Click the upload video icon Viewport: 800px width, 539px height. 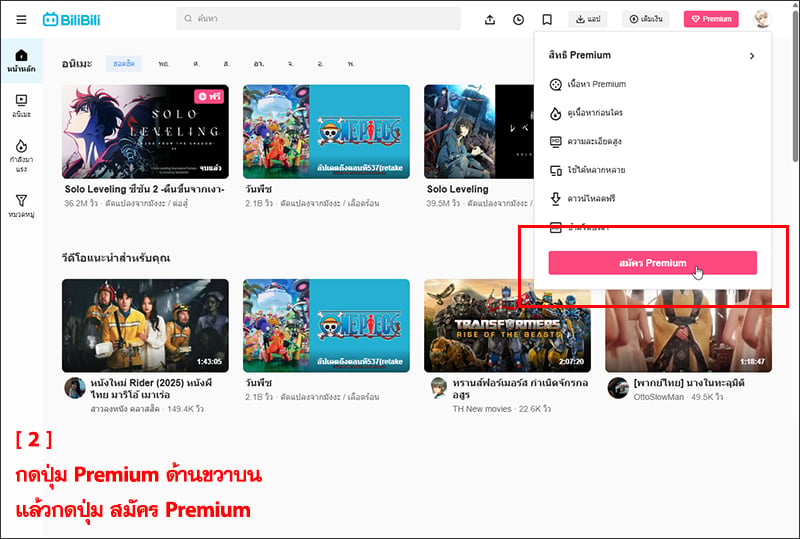coord(490,19)
